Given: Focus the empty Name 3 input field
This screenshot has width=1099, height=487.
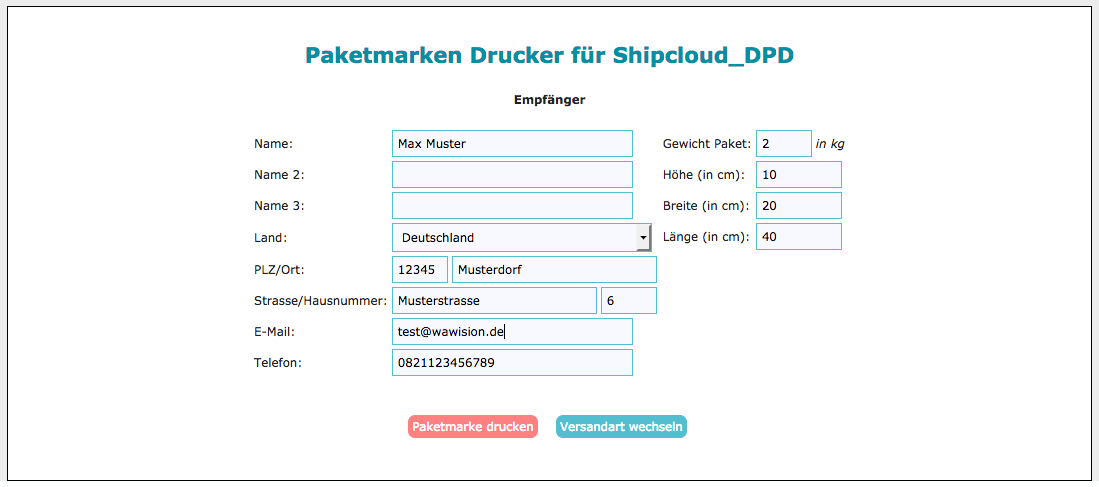Looking at the screenshot, I should tap(512, 206).
